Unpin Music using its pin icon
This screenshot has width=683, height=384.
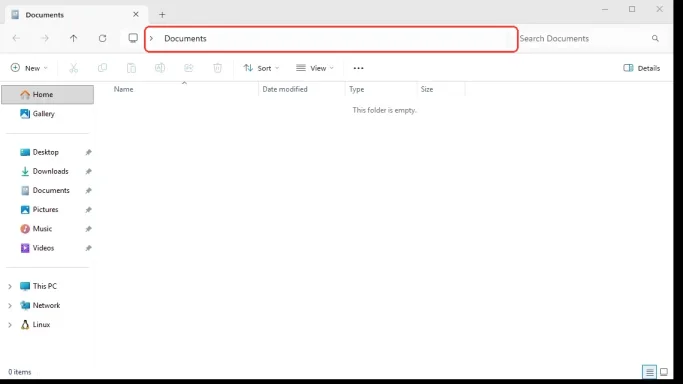coord(88,229)
